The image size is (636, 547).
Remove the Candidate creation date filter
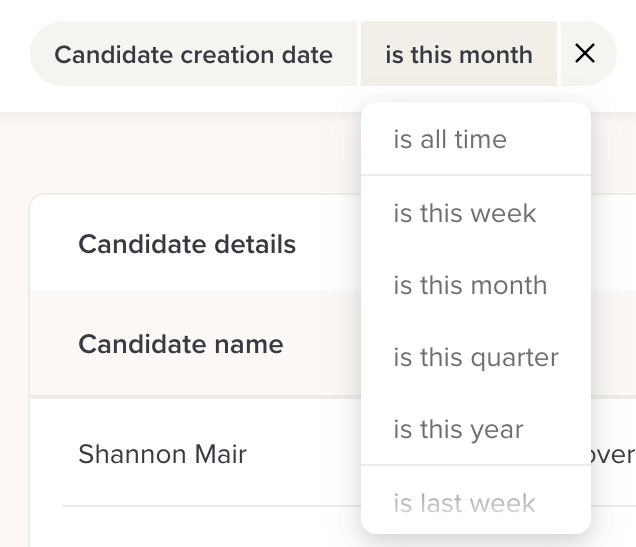[585, 54]
